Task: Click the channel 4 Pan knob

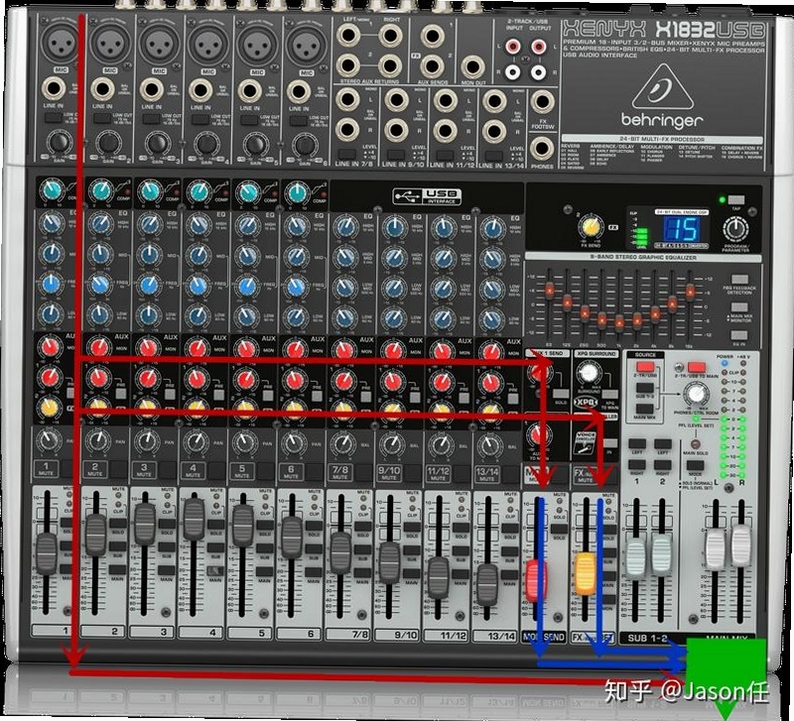Action: pos(195,443)
